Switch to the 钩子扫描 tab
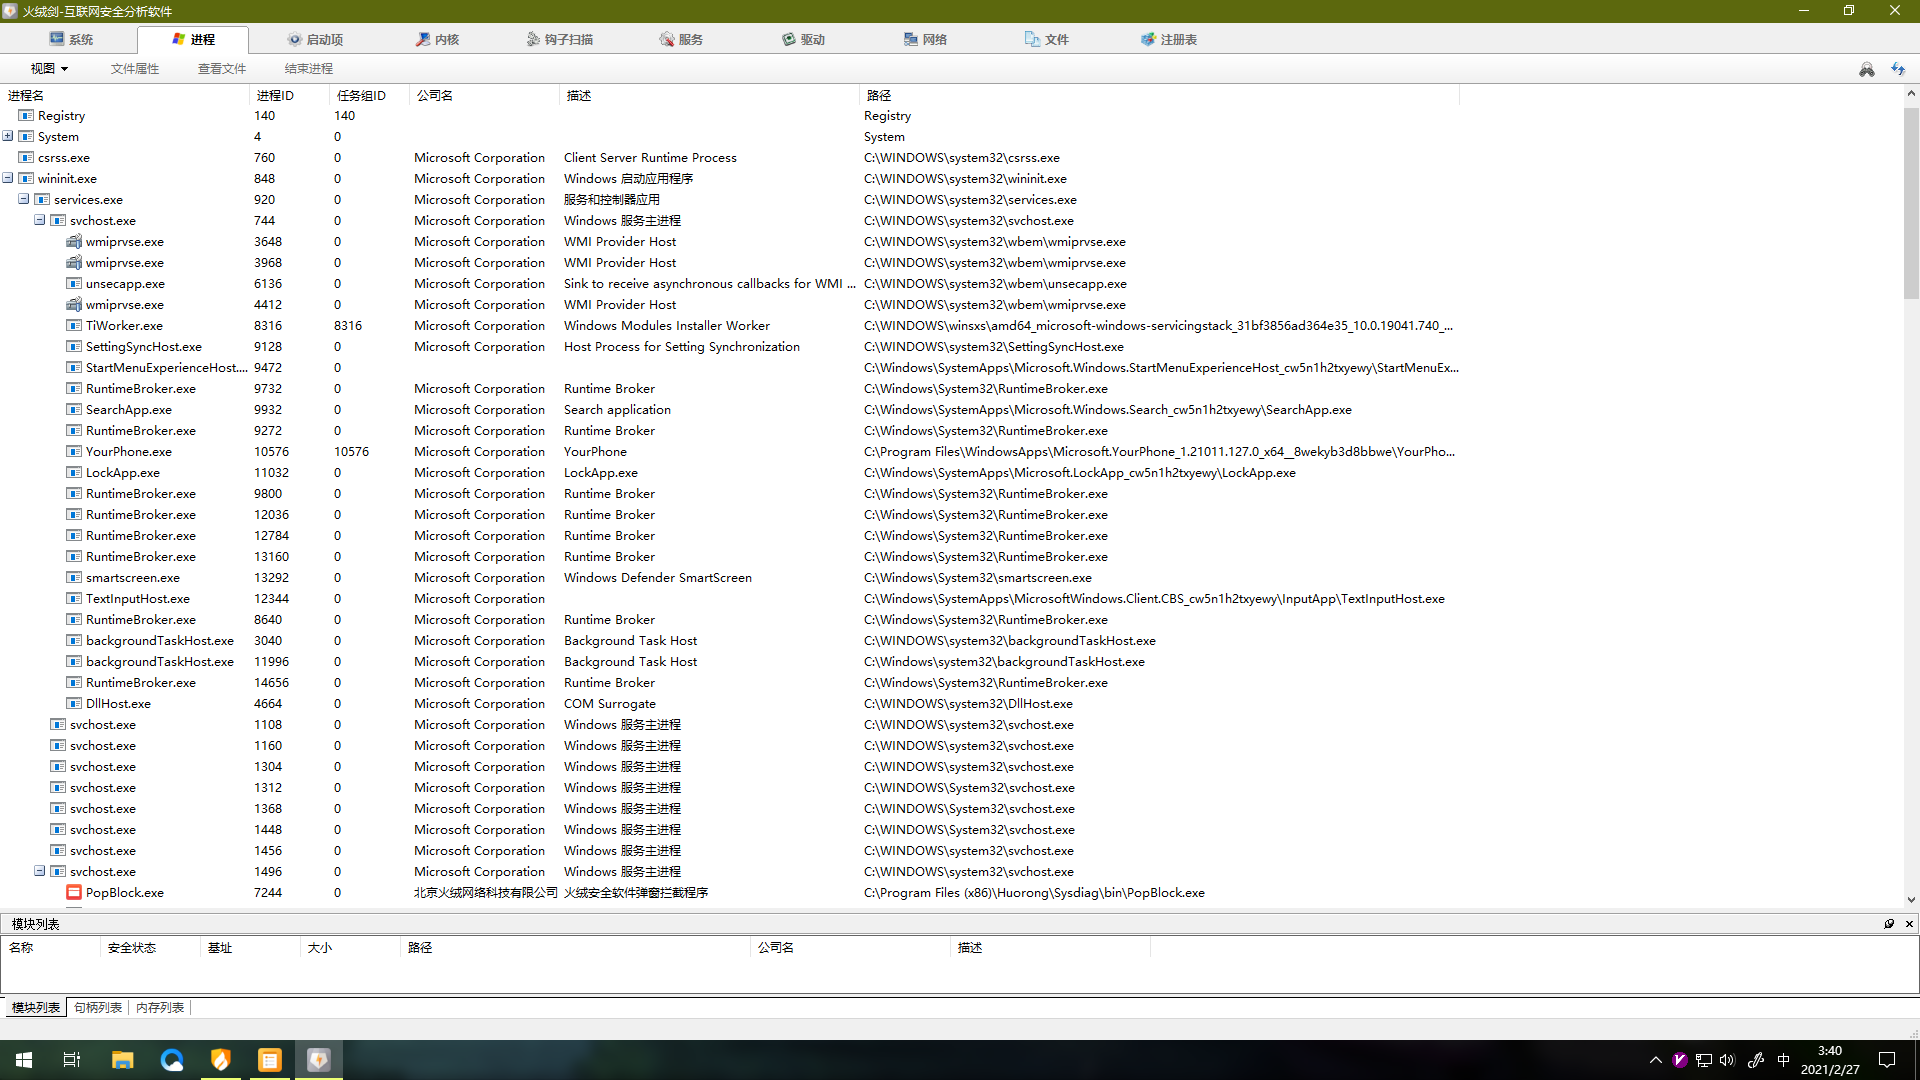The width and height of the screenshot is (1920, 1080). pyautogui.click(x=559, y=39)
